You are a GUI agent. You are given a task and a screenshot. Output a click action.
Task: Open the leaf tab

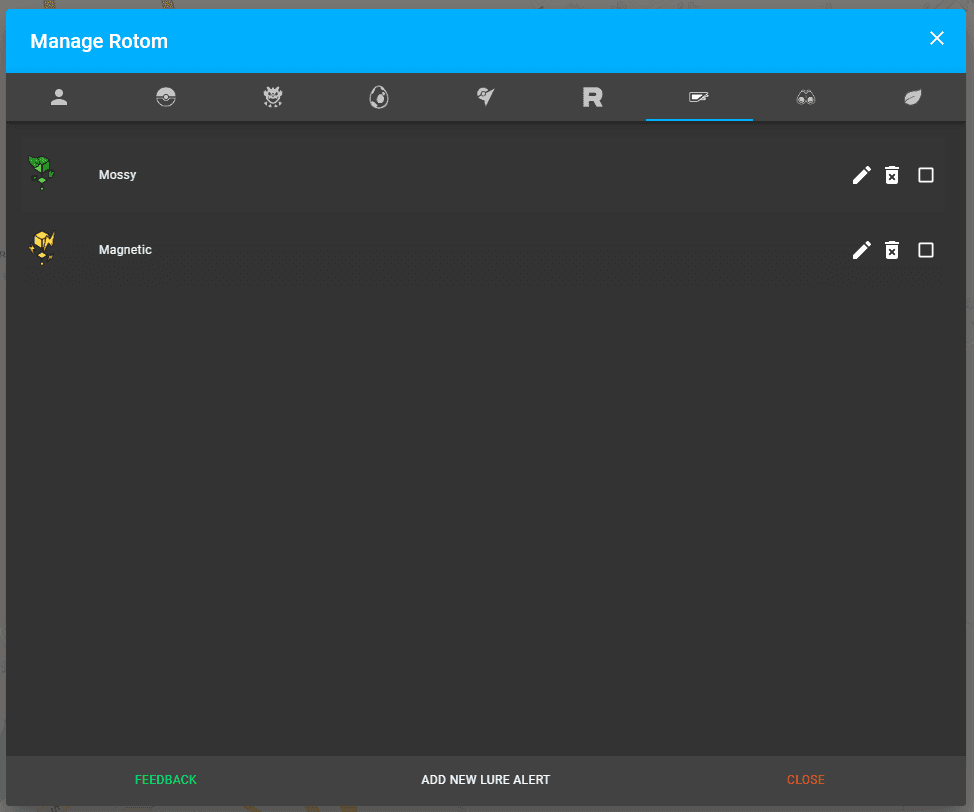913,97
